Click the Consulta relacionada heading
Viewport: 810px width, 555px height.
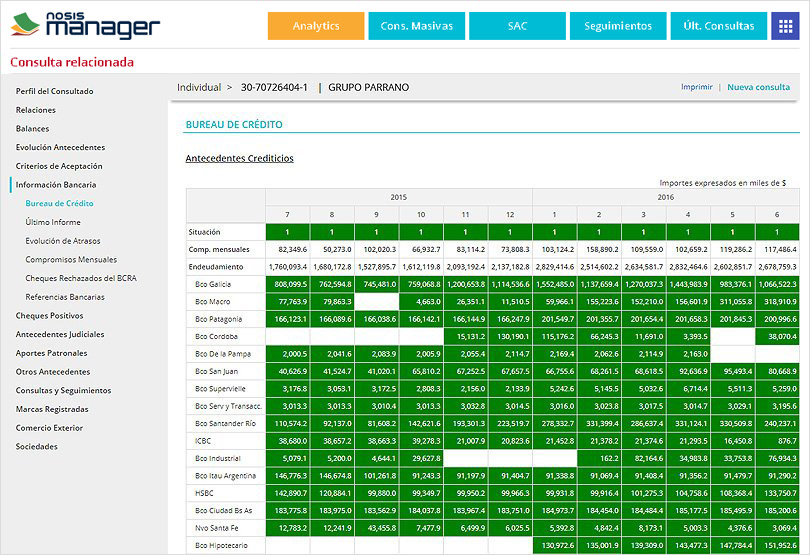(x=72, y=62)
